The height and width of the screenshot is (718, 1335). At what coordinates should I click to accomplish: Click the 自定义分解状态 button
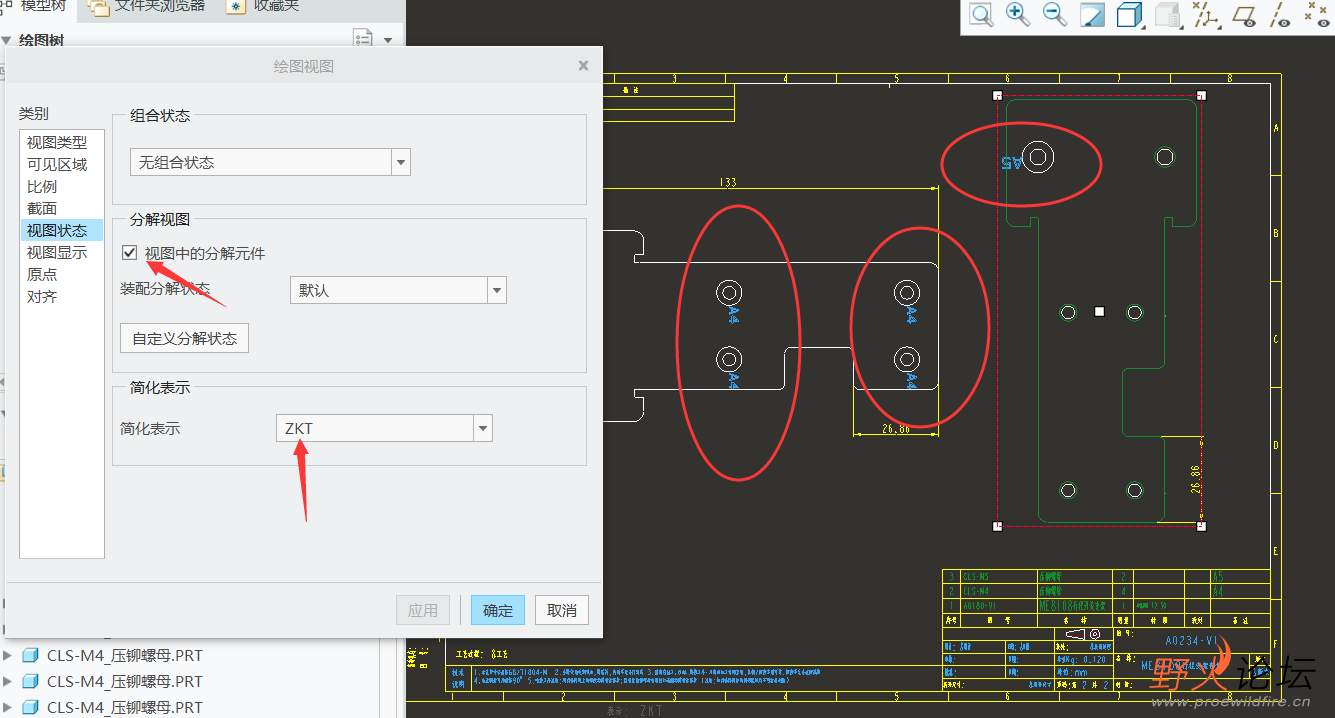(184, 338)
